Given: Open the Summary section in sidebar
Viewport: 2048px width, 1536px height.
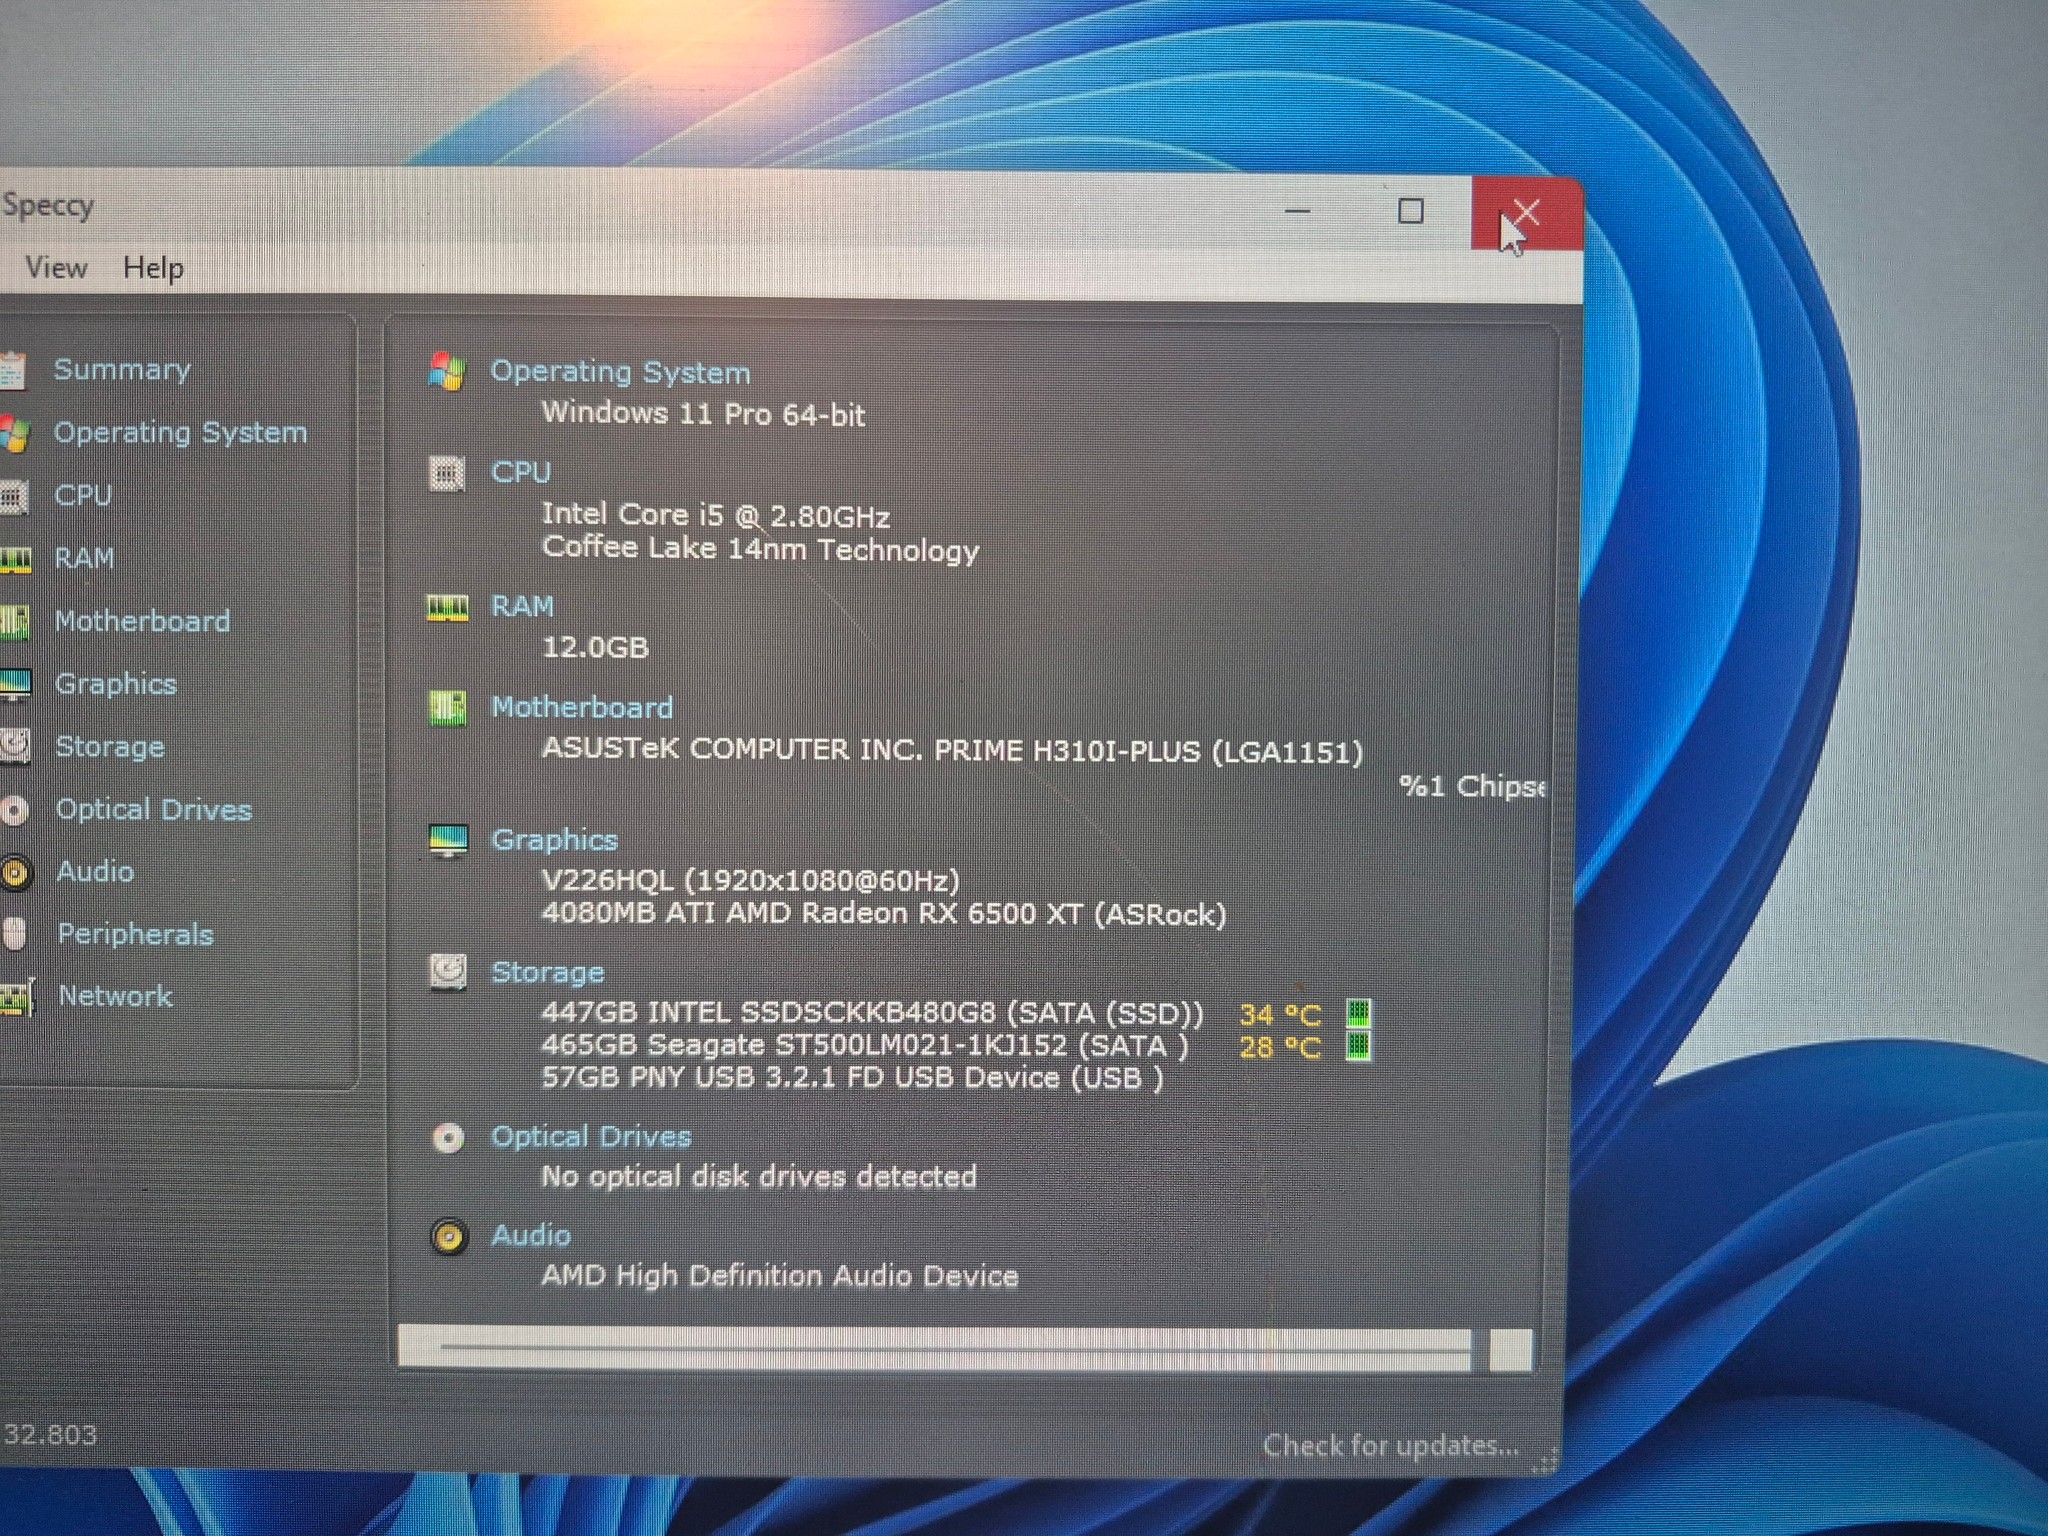Looking at the screenshot, I should (122, 370).
